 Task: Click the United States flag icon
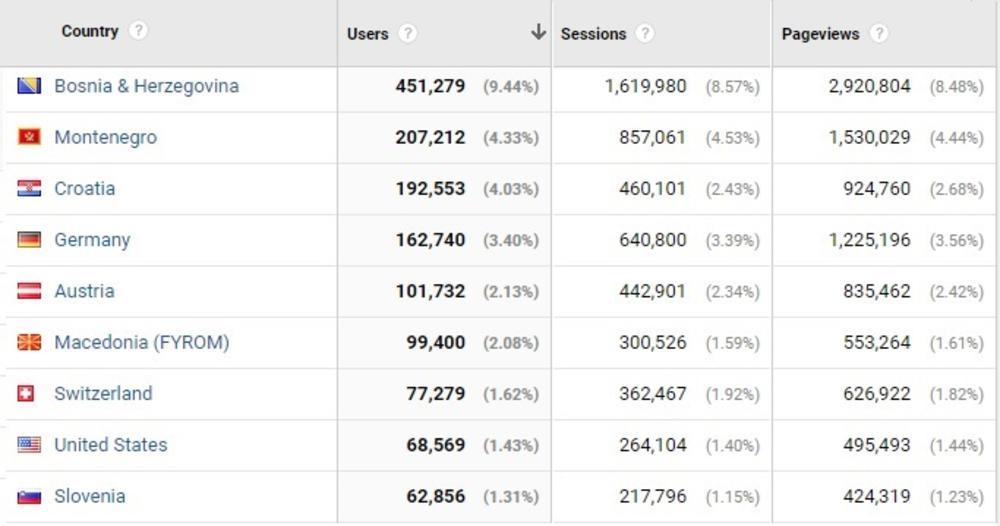[x=29, y=445]
